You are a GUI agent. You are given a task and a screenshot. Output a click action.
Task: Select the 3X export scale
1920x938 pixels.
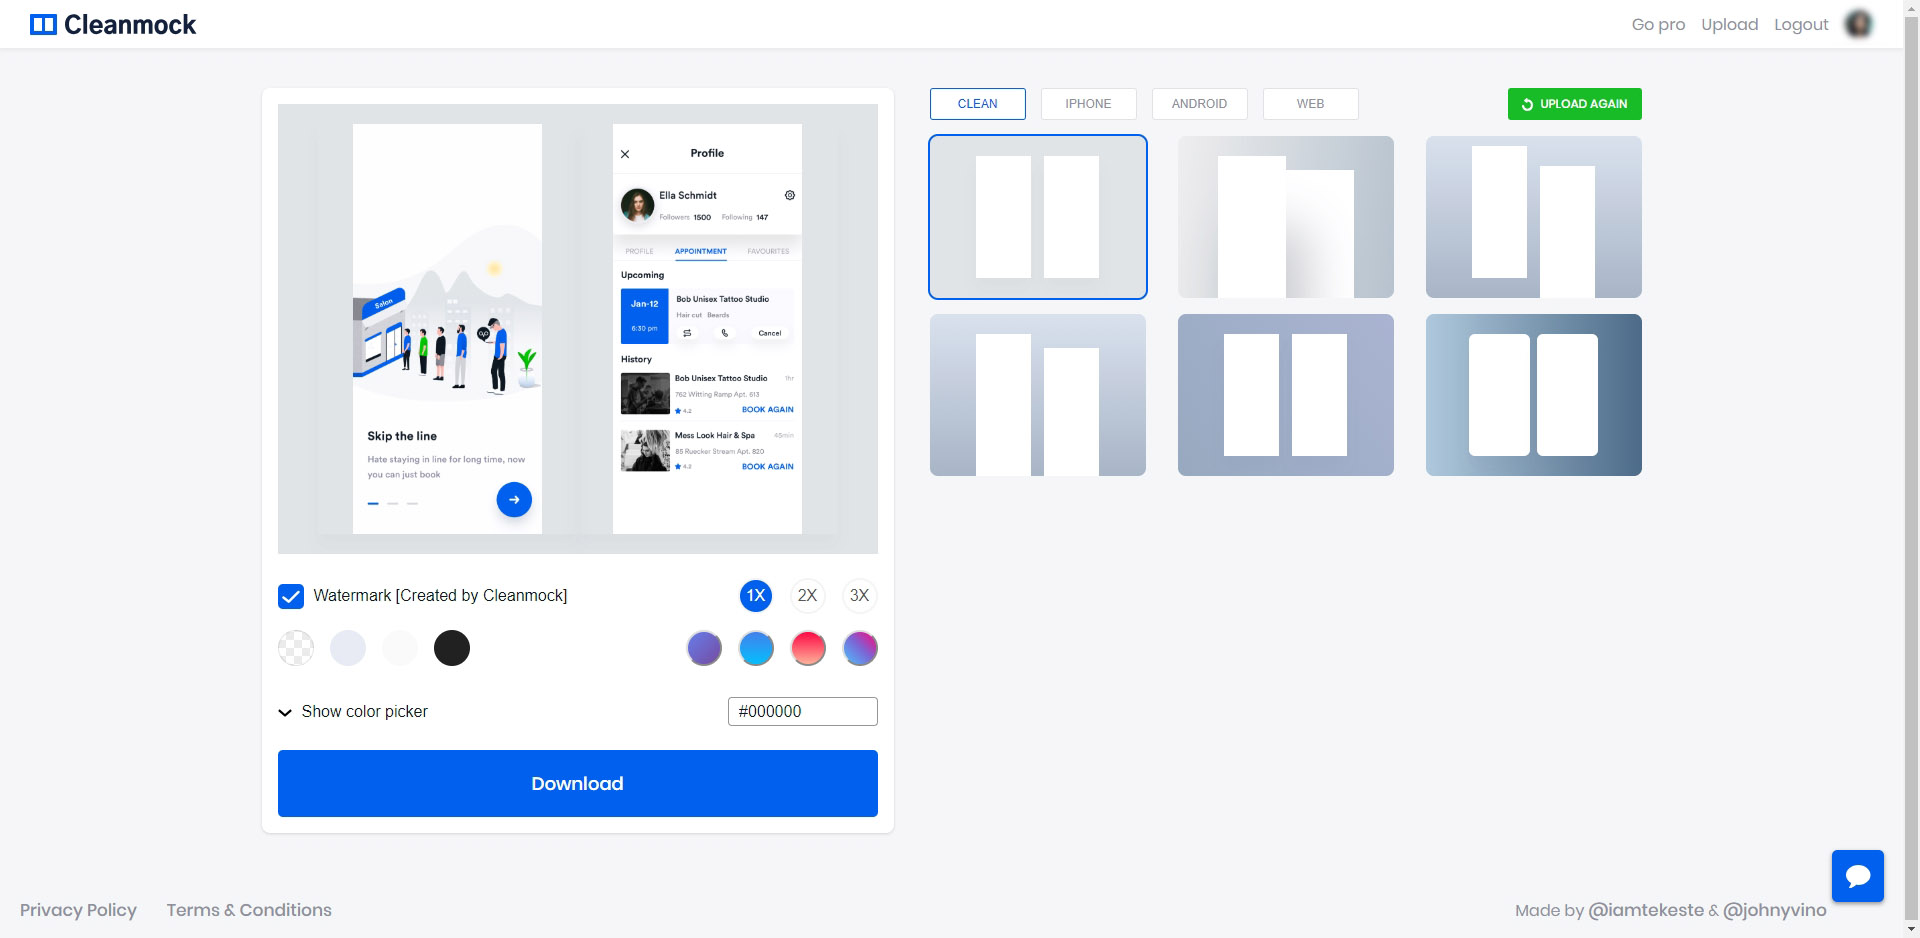(859, 596)
